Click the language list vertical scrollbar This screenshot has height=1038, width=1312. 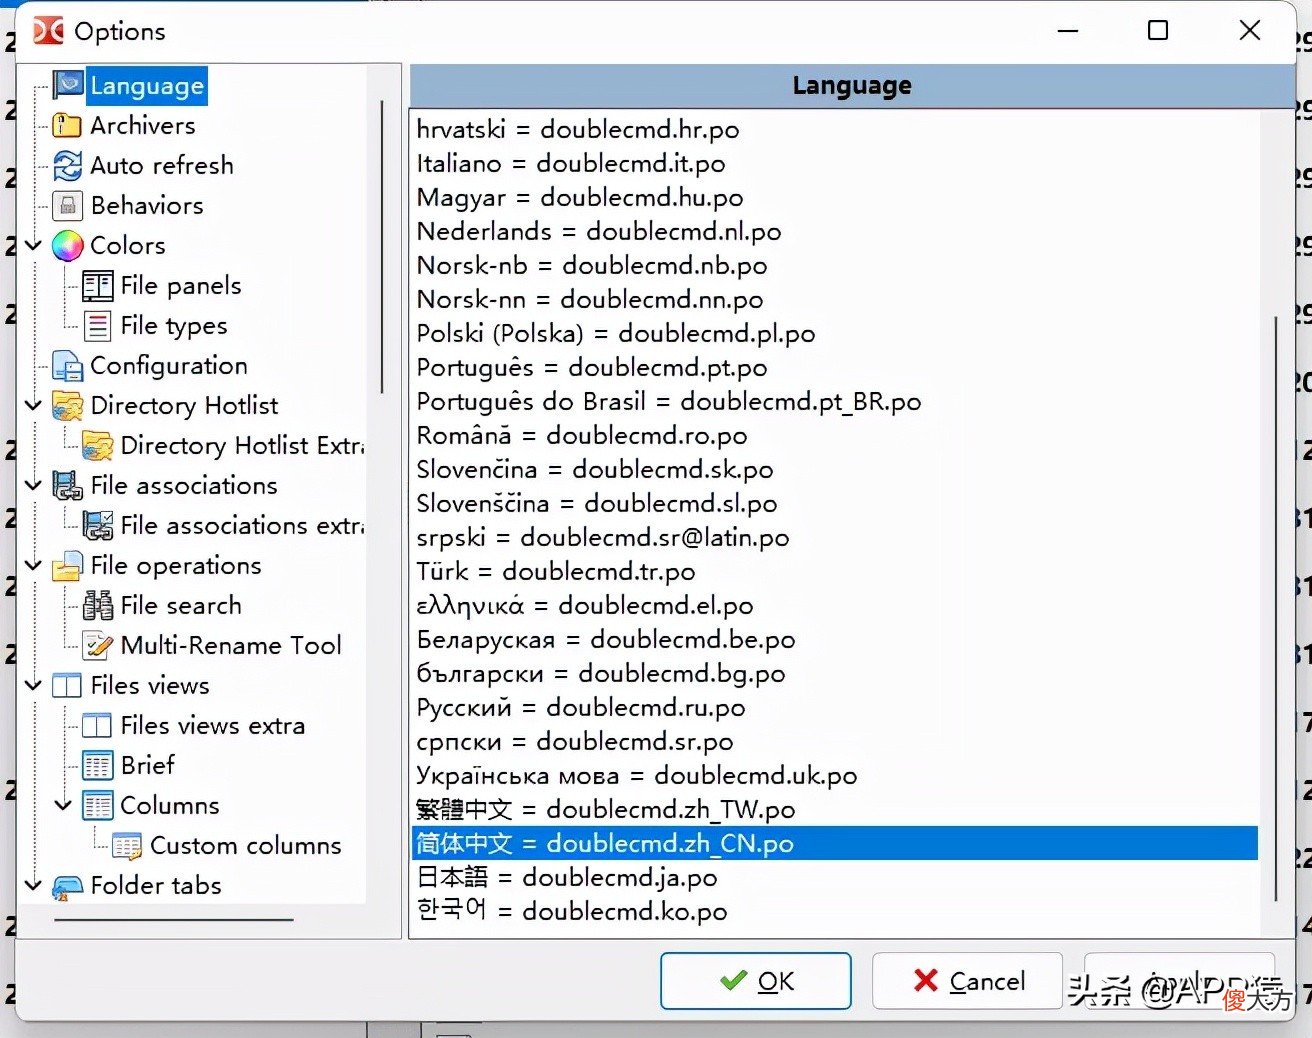coord(1276,610)
